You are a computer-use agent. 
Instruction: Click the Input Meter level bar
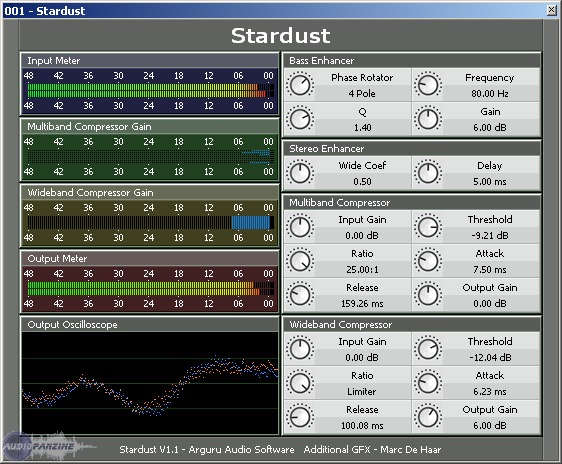coord(151,90)
